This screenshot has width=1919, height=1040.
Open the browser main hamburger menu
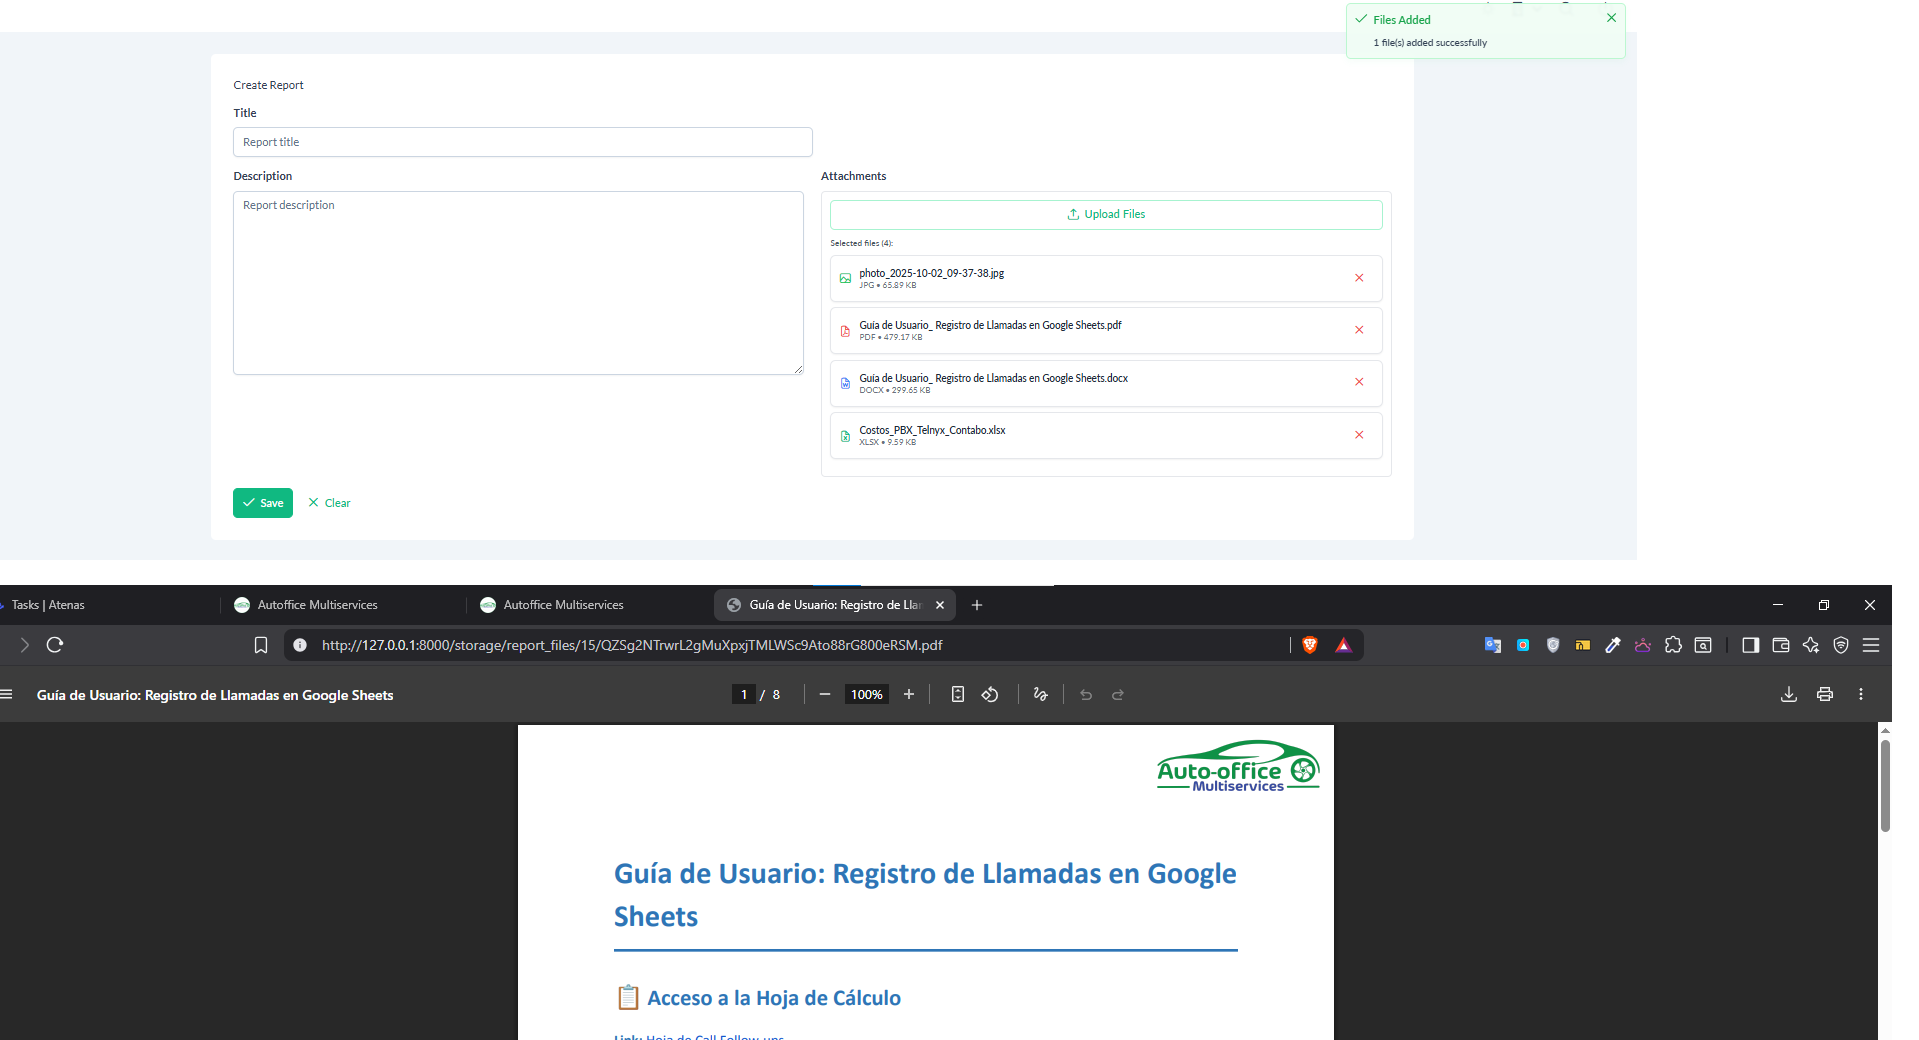(x=1871, y=645)
